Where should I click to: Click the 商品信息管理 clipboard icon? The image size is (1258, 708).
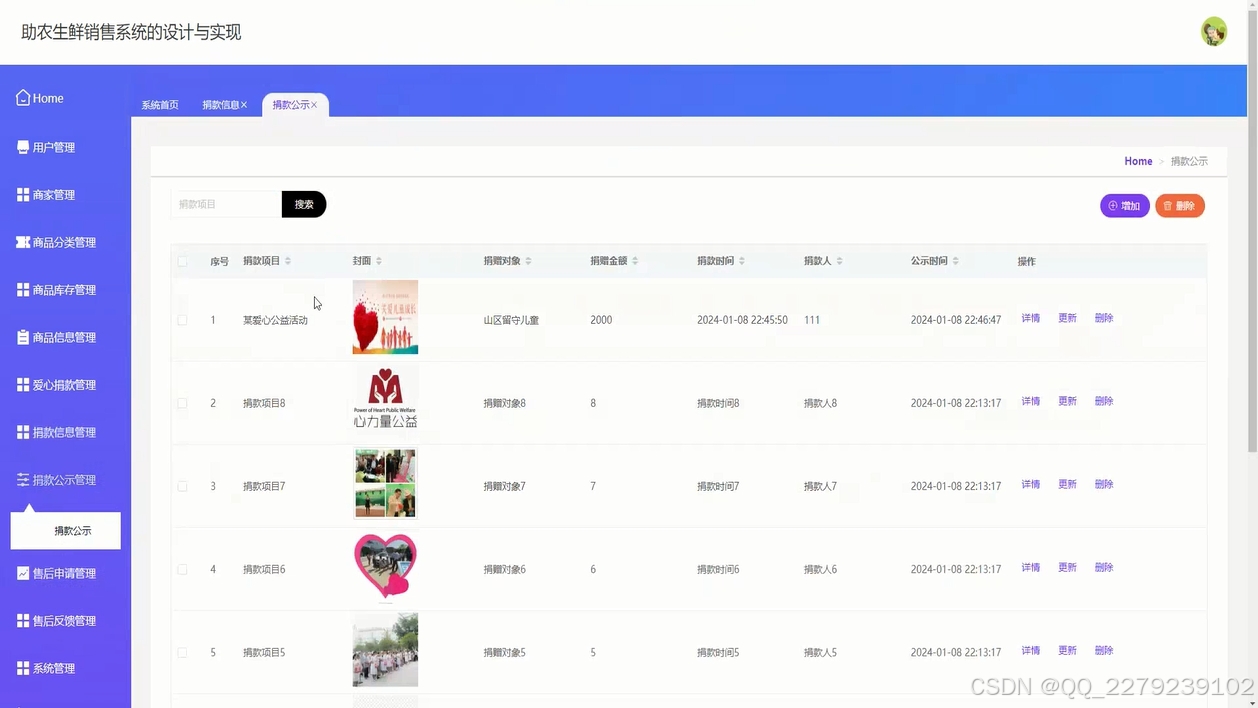(23, 337)
